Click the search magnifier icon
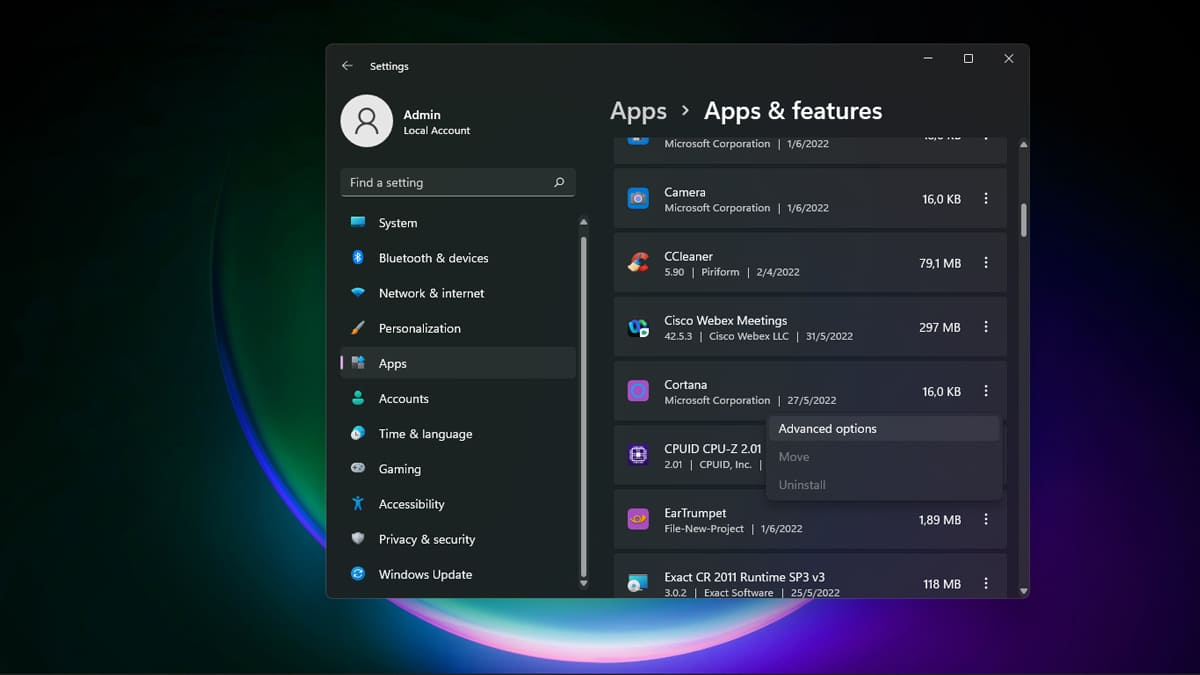The image size is (1200, 675). pyautogui.click(x=559, y=182)
